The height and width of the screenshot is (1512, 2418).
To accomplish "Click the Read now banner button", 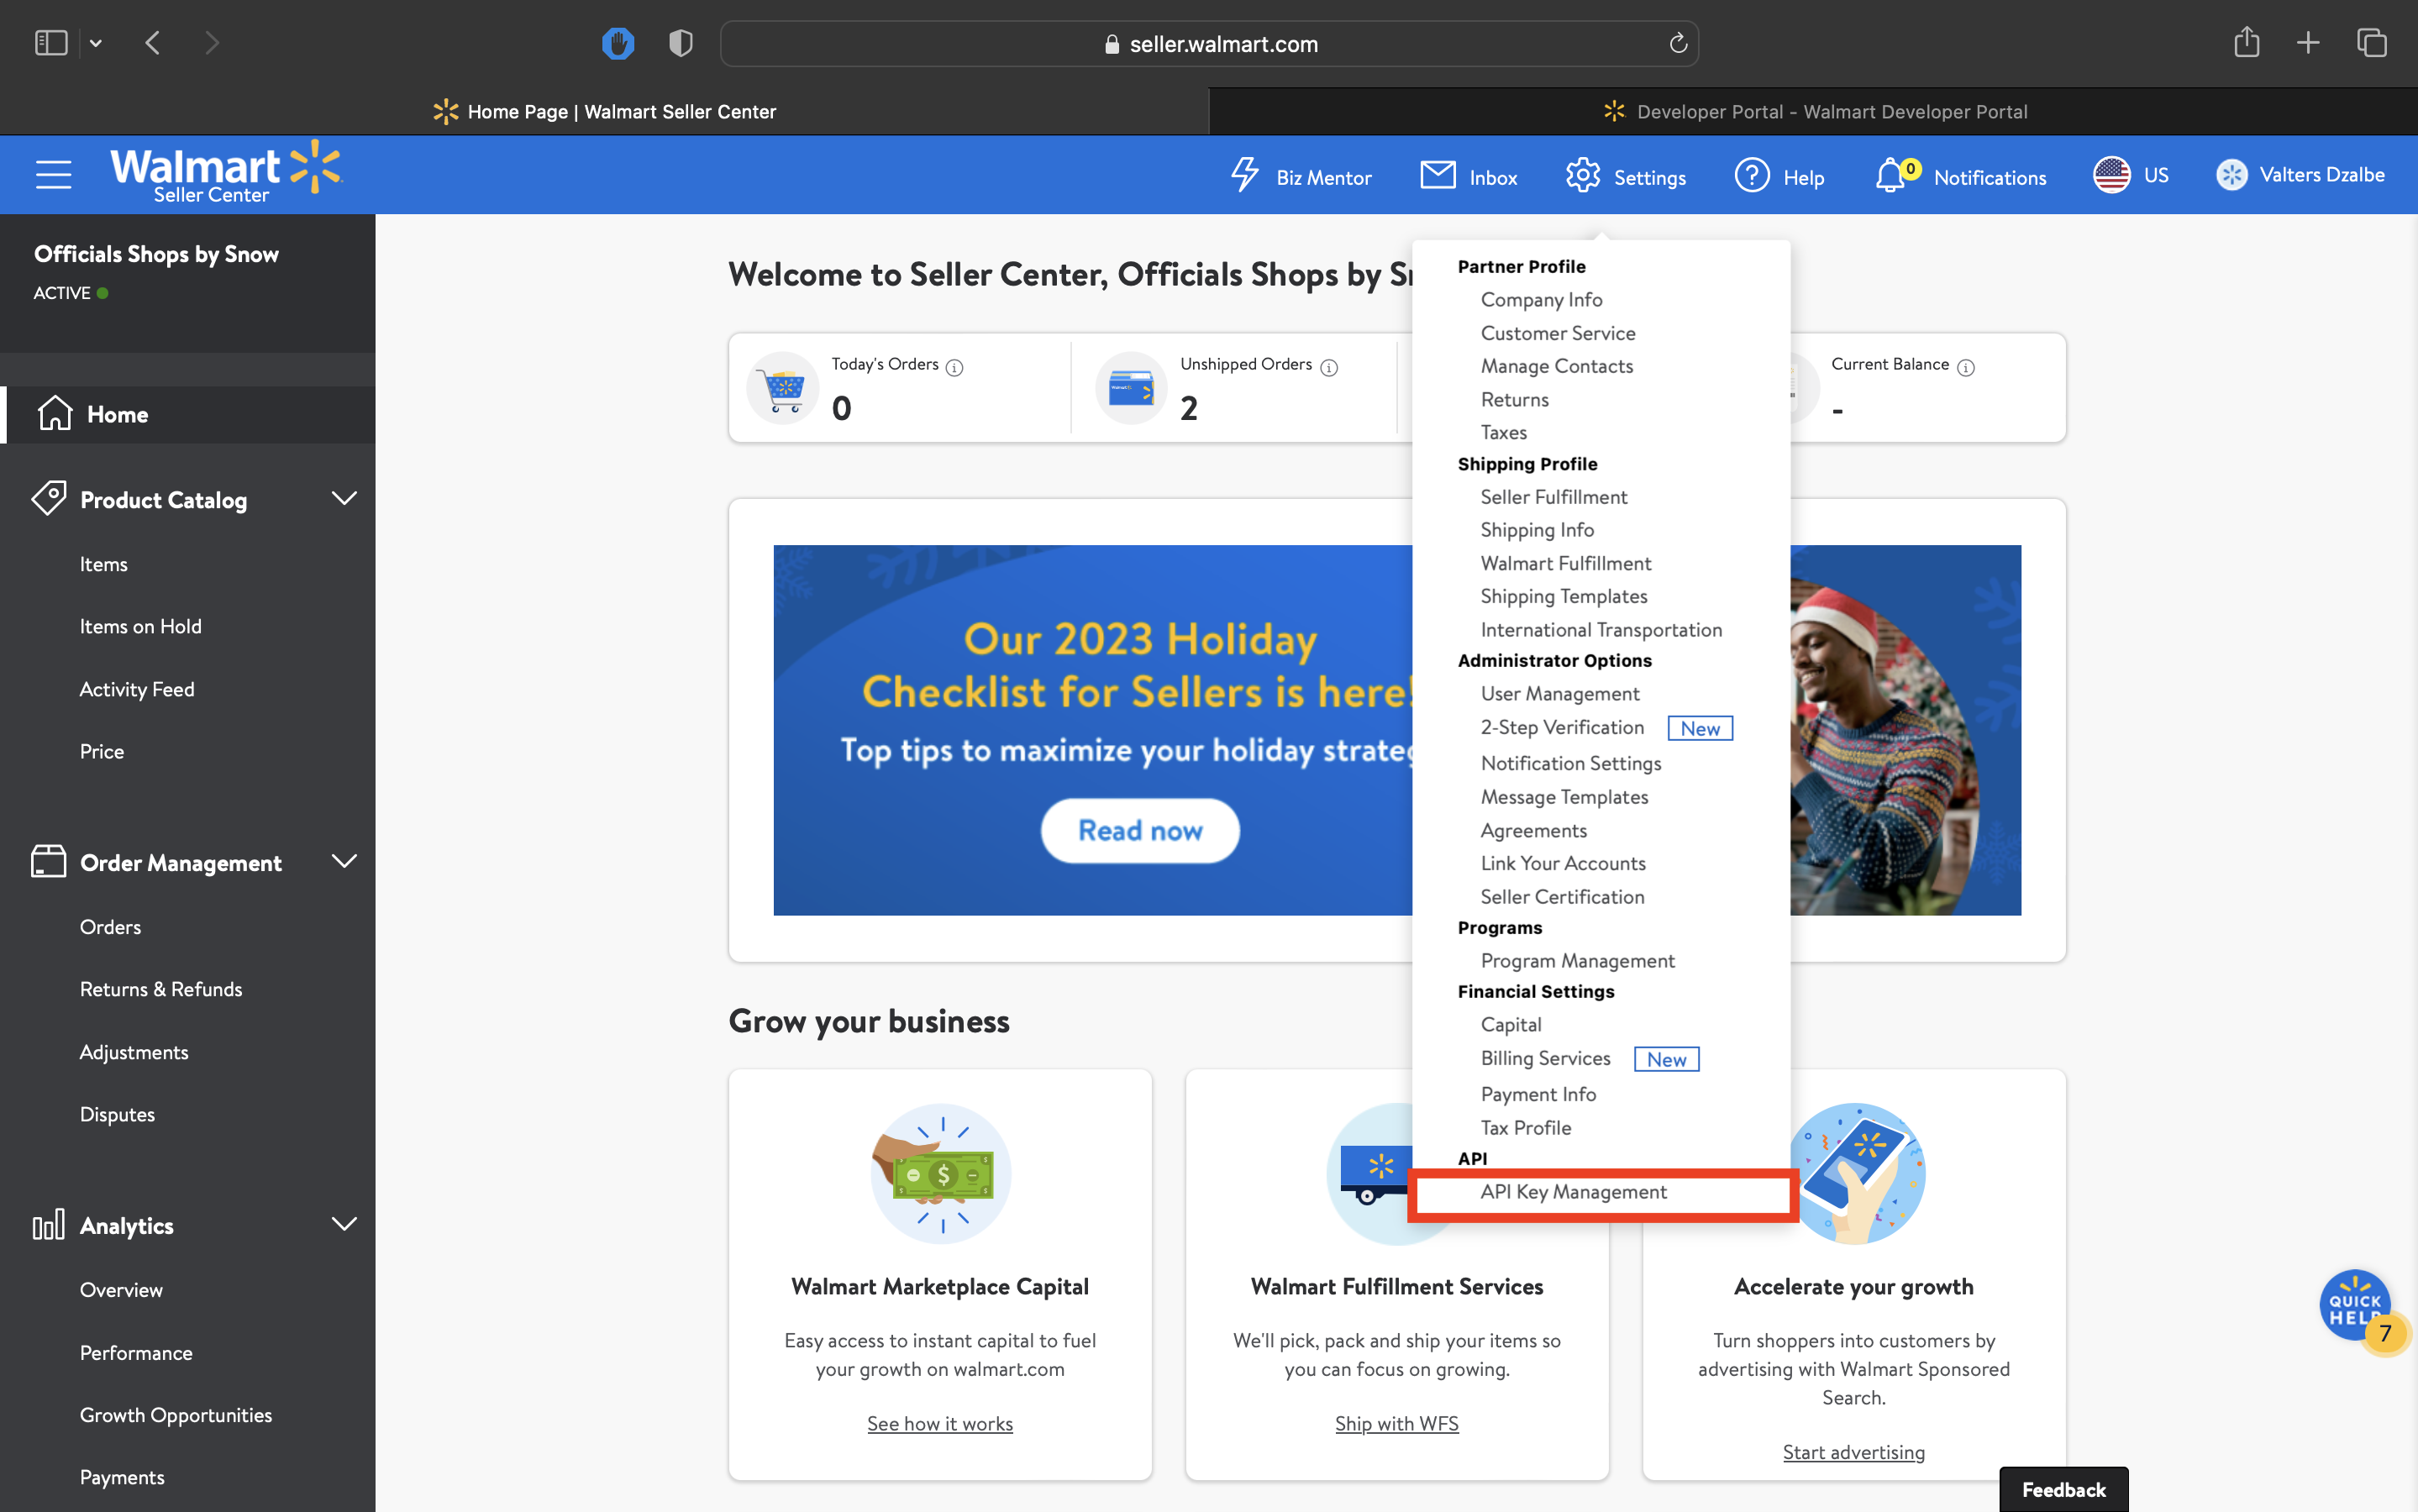I will pos(1140,830).
